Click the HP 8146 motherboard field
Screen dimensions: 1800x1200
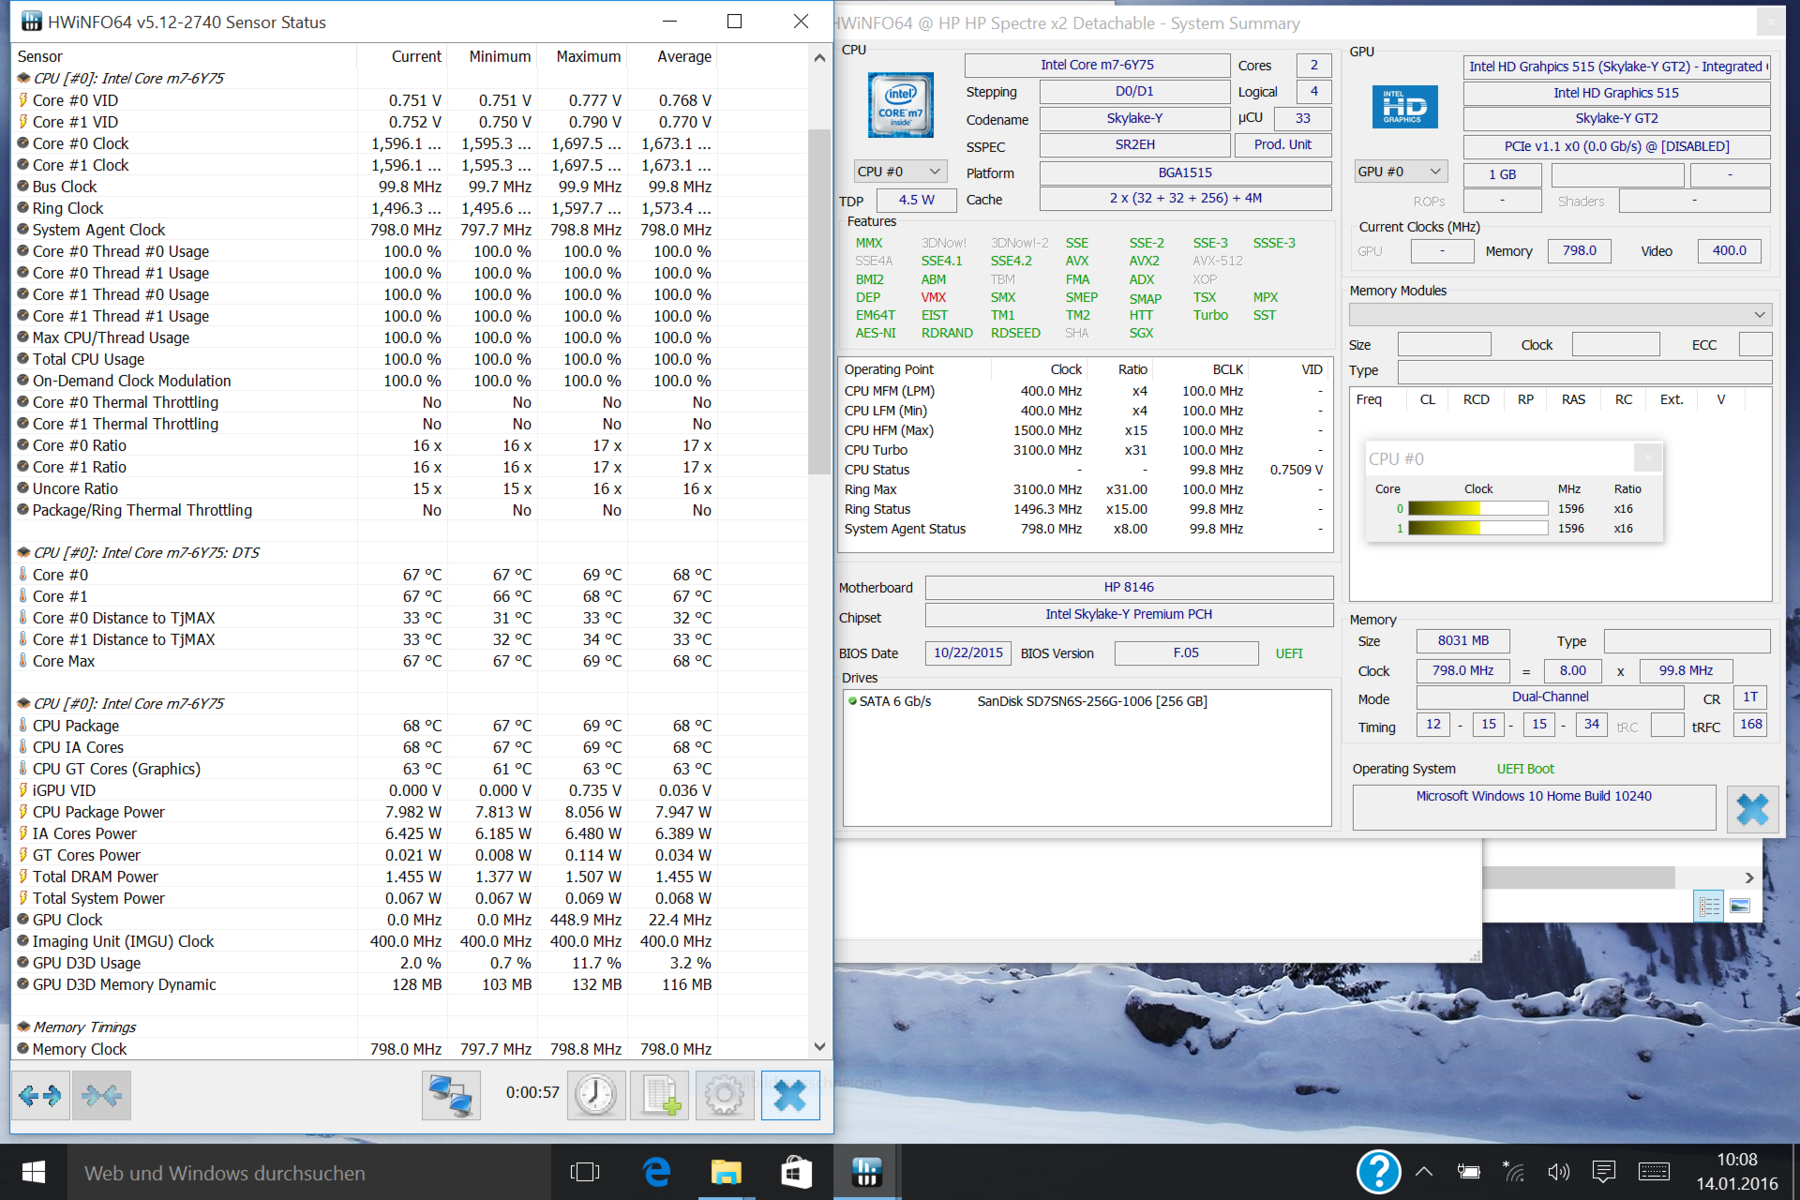pos(1129,587)
